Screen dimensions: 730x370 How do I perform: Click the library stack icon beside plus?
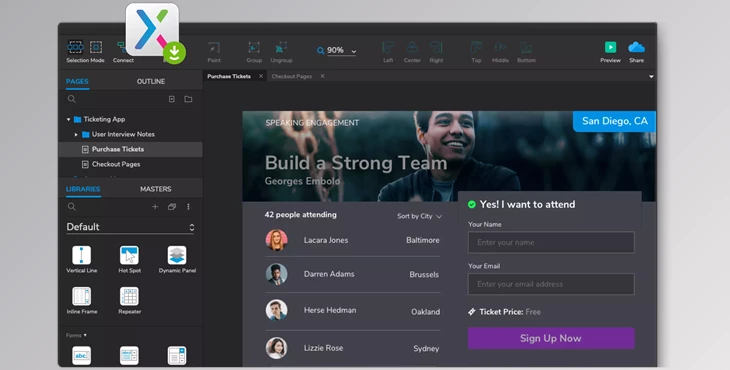click(172, 207)
